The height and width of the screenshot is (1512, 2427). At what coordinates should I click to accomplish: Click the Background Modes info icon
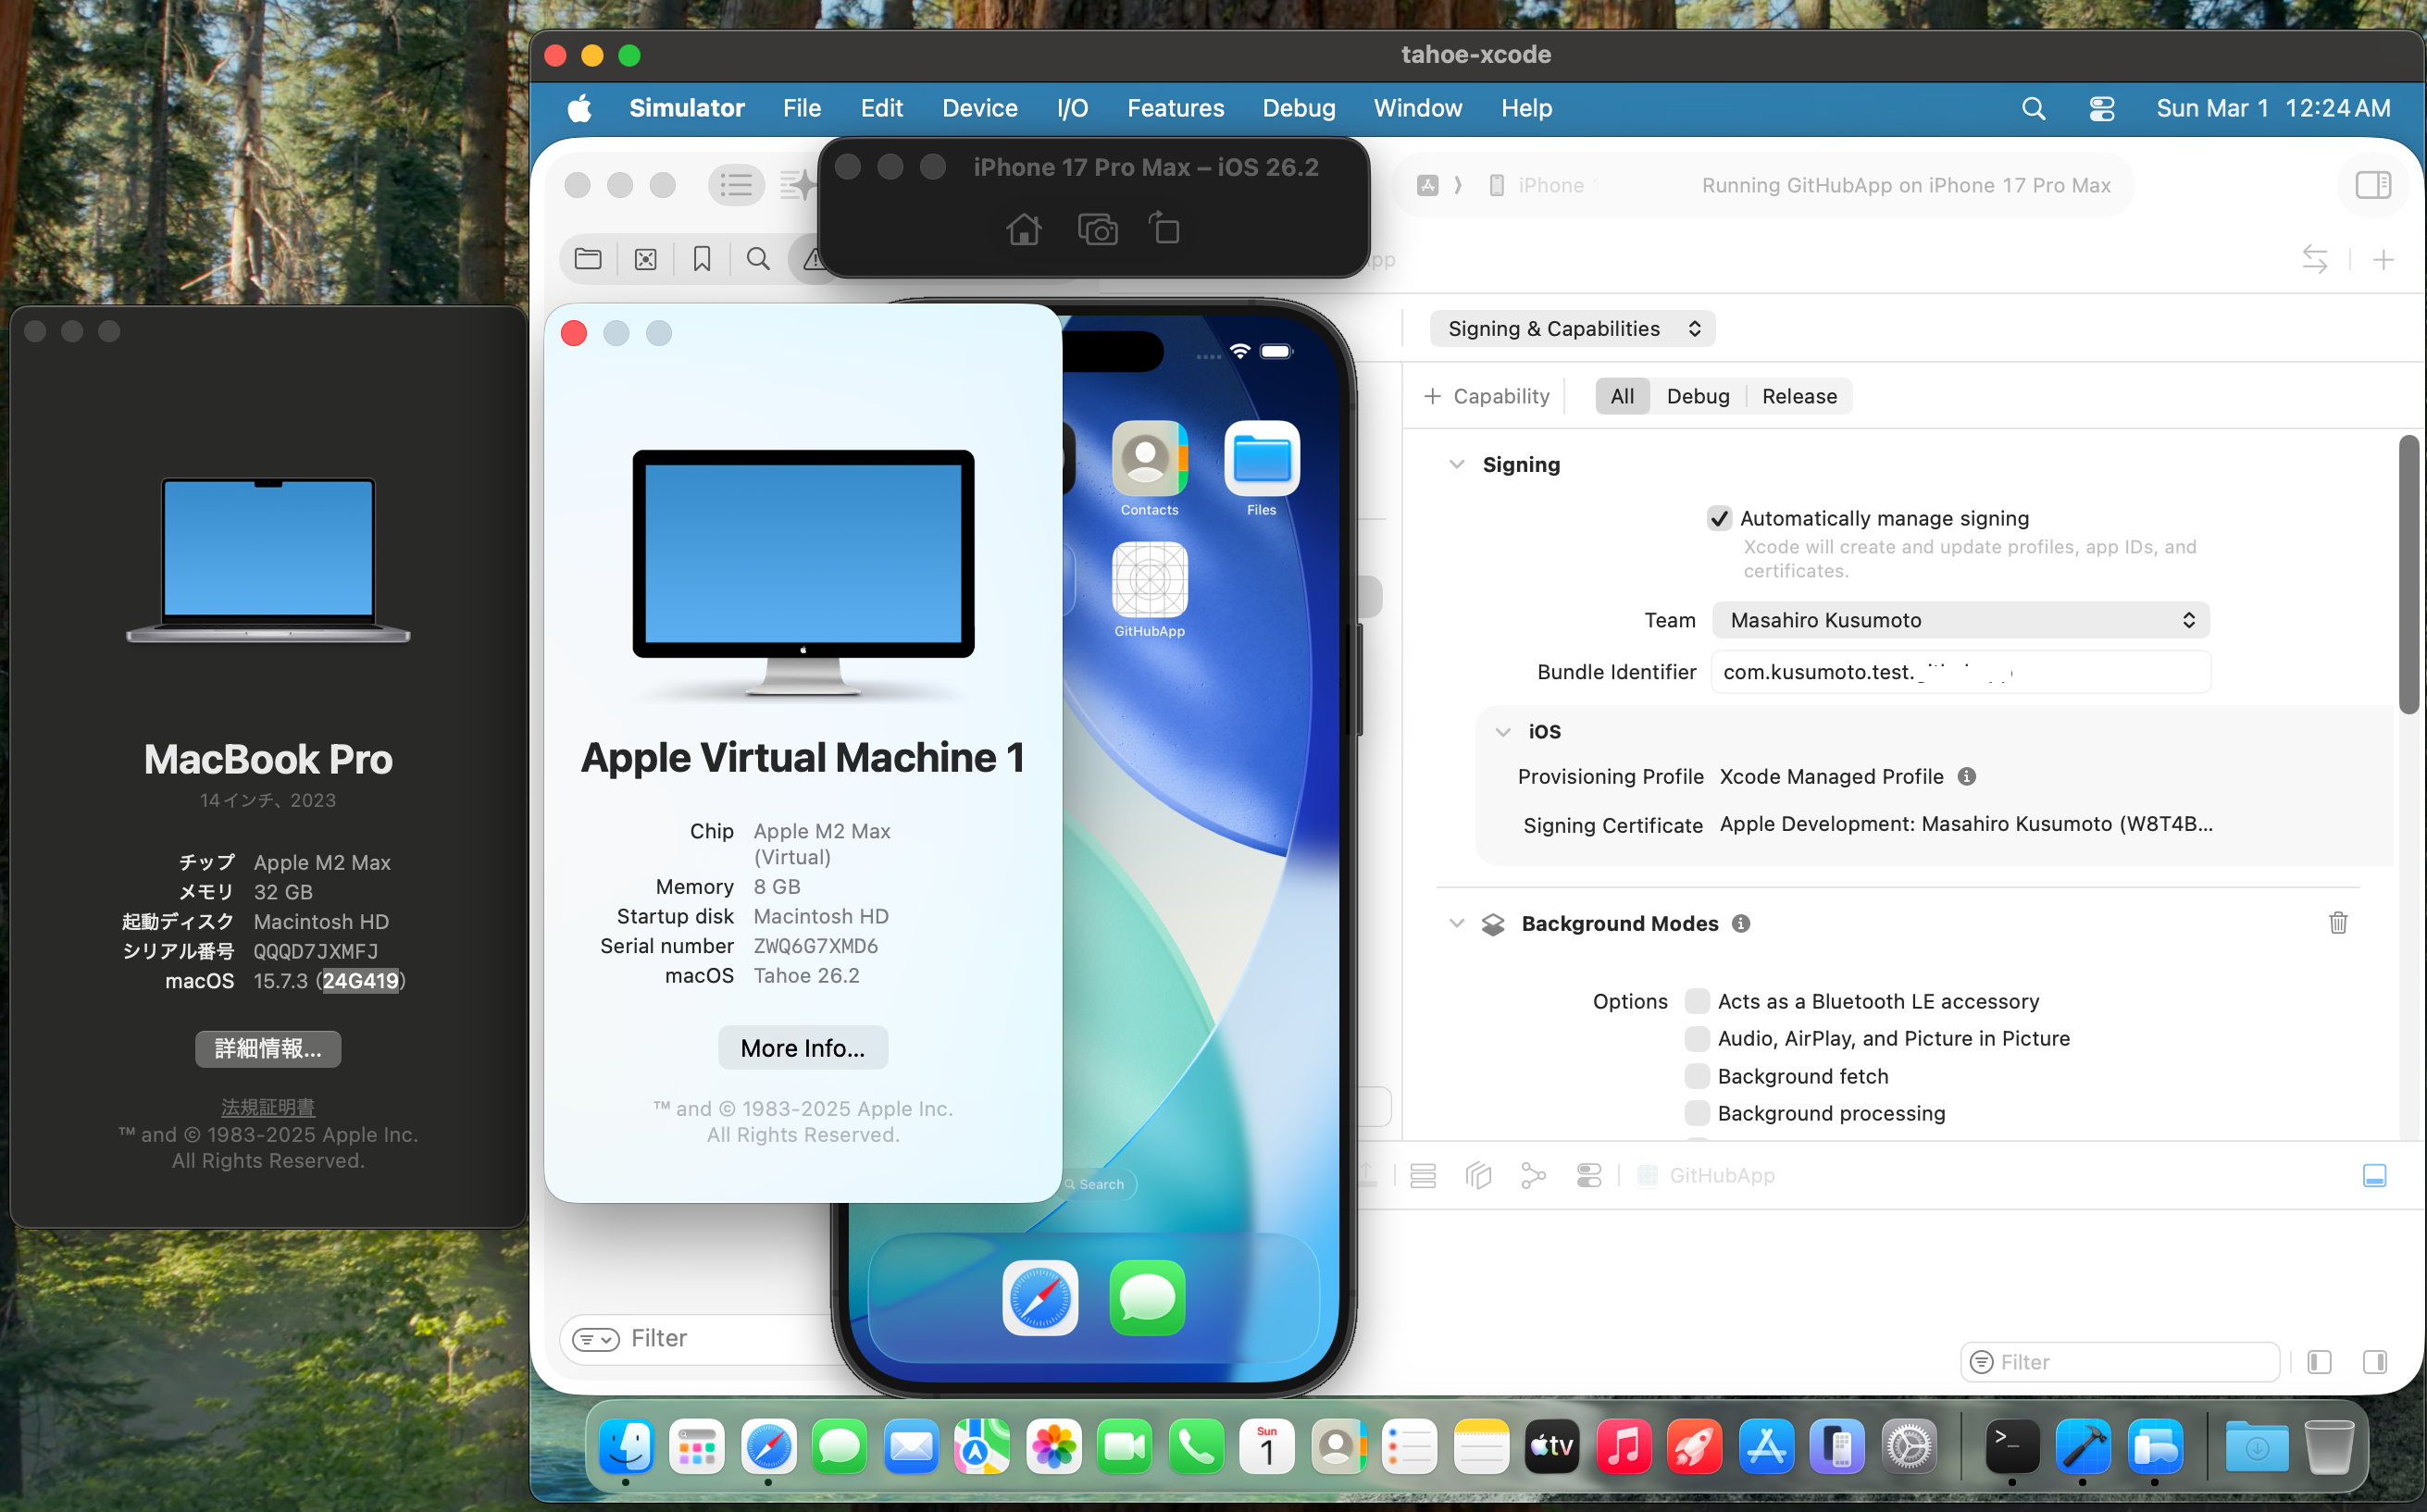click(x=1741, y=924)
